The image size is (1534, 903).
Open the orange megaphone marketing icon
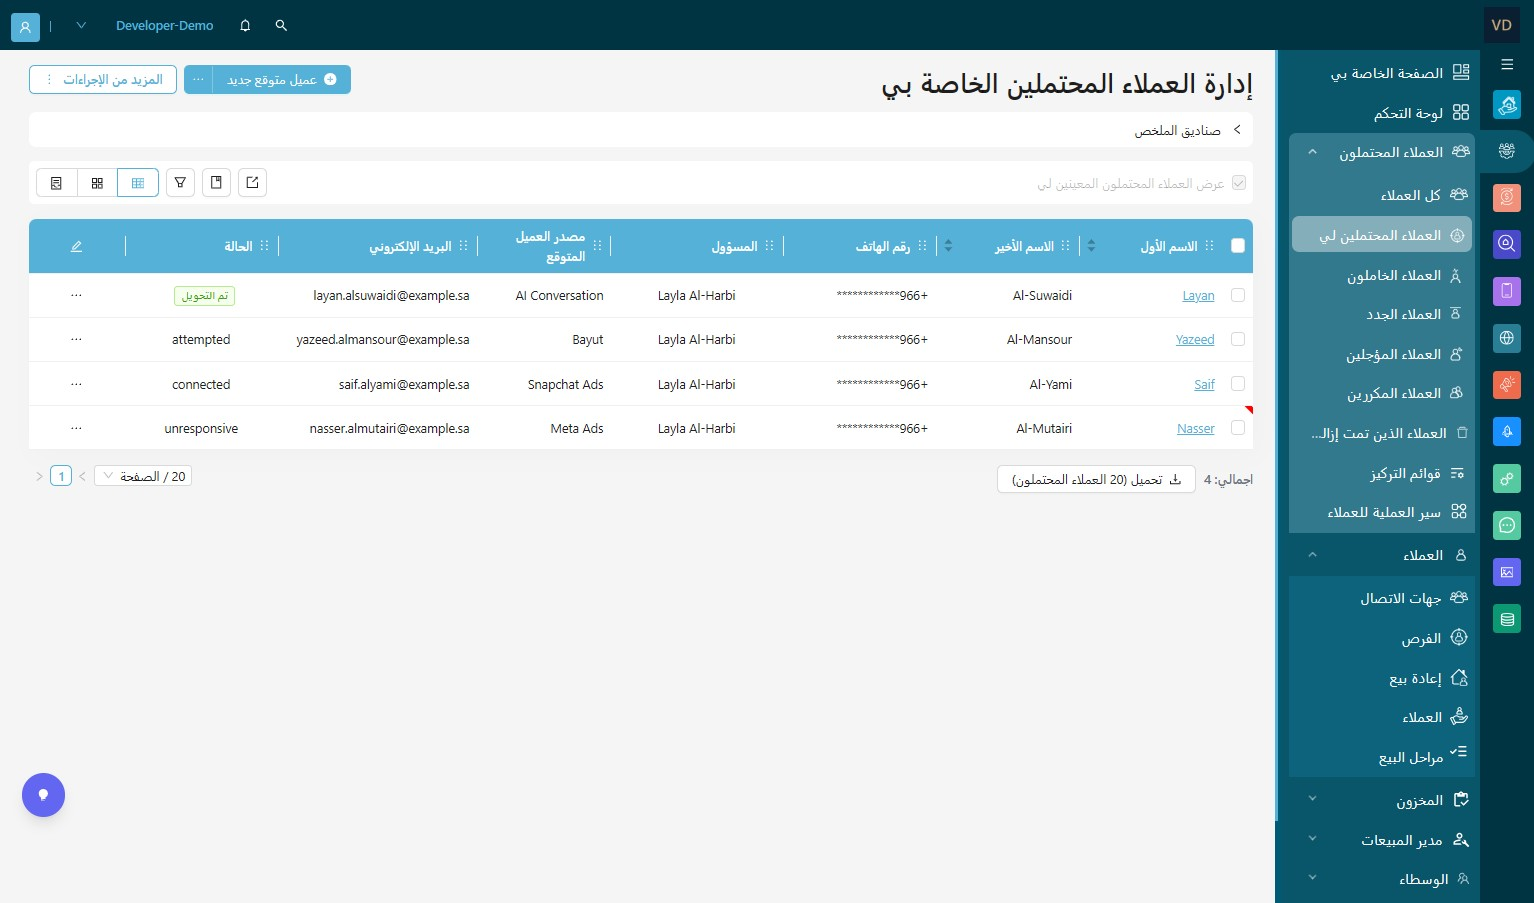(1507, 384)
